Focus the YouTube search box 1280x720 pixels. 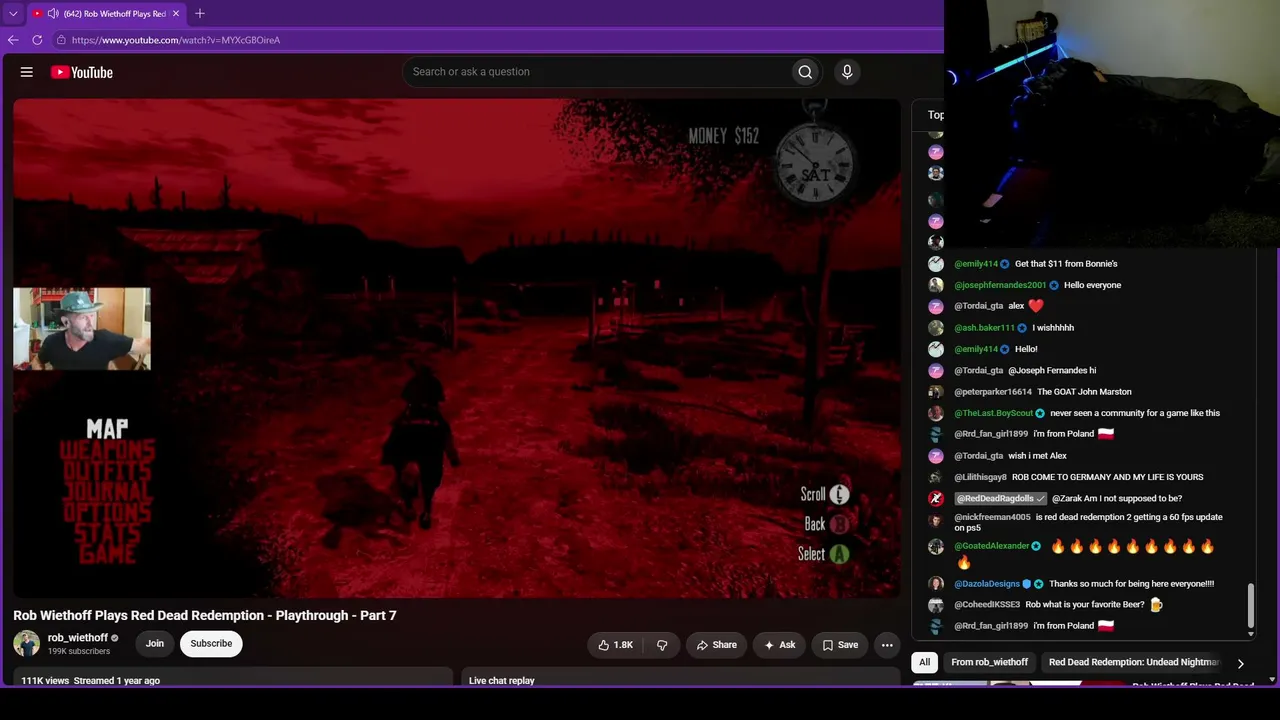pyautogui.click(x=597, y=72)
